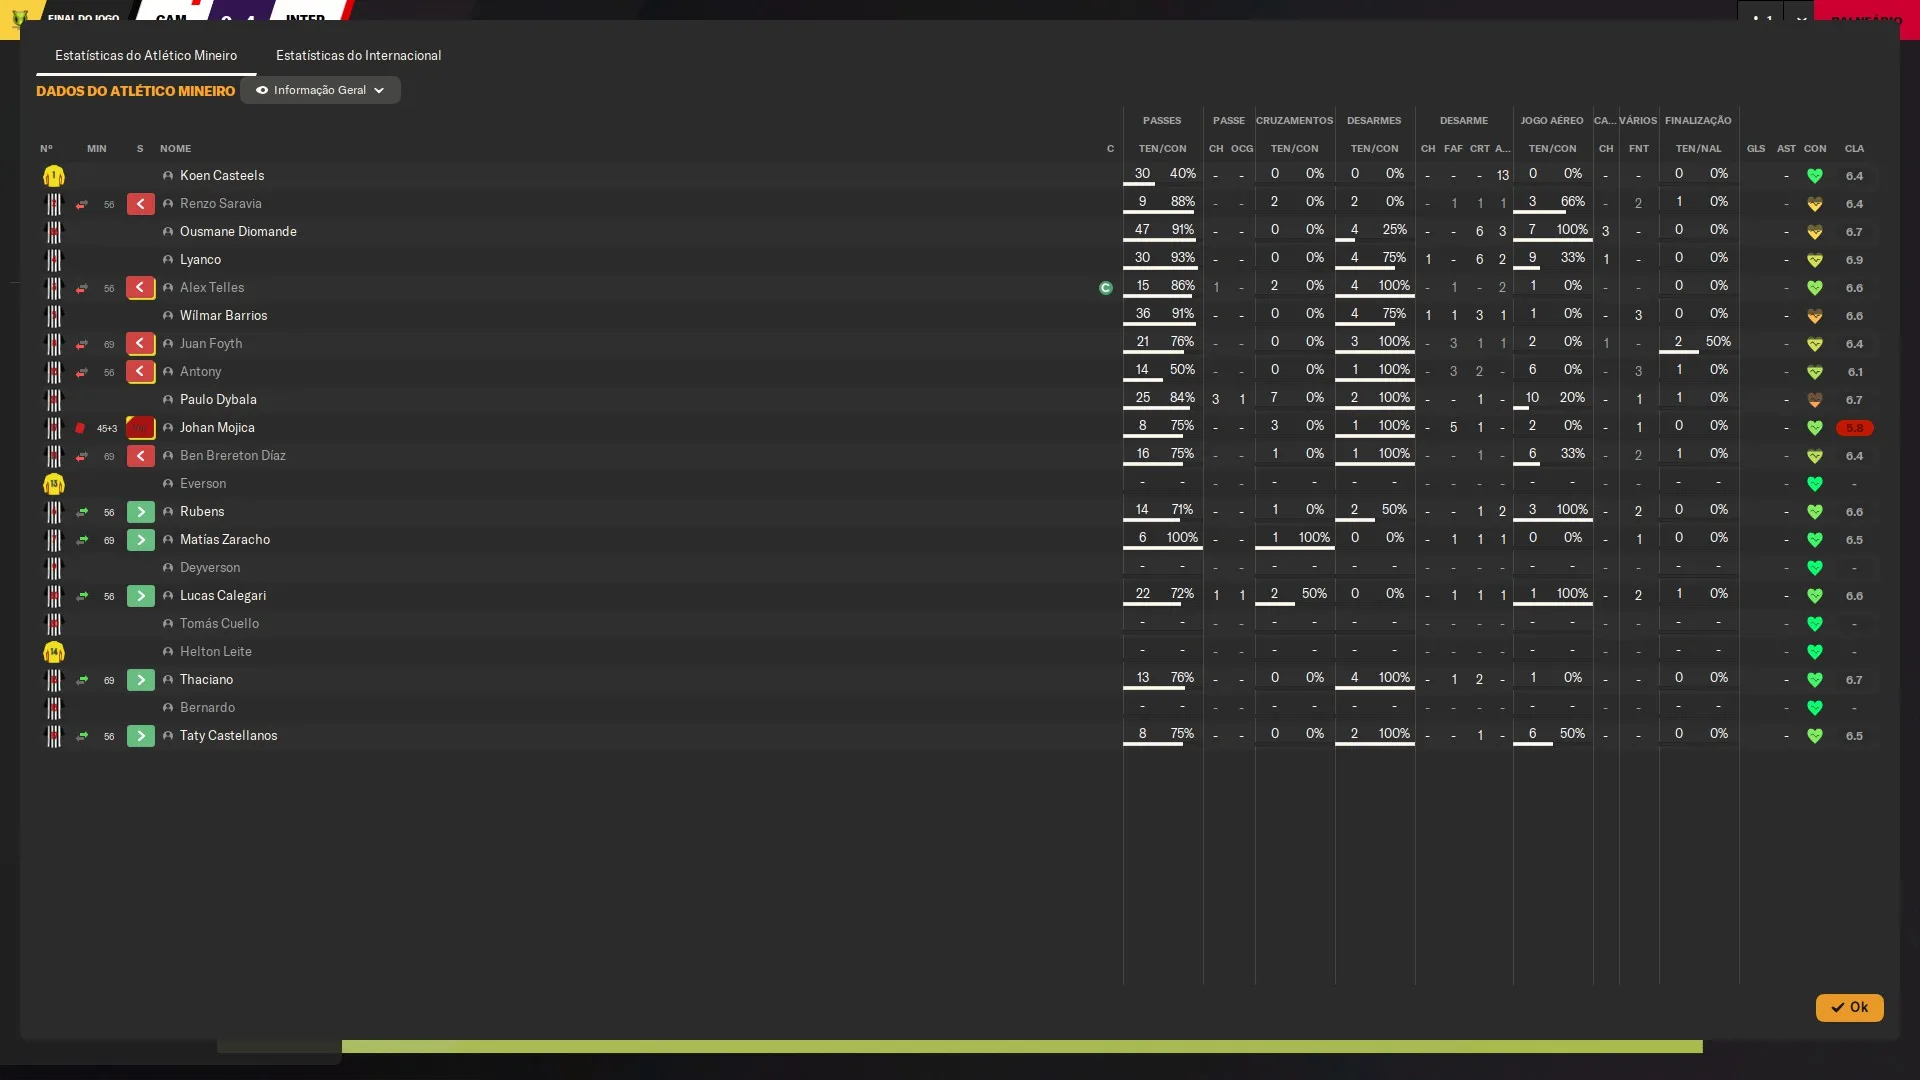
Task: Click Juan Foyth 50% finishing value
Action: 1718,342
